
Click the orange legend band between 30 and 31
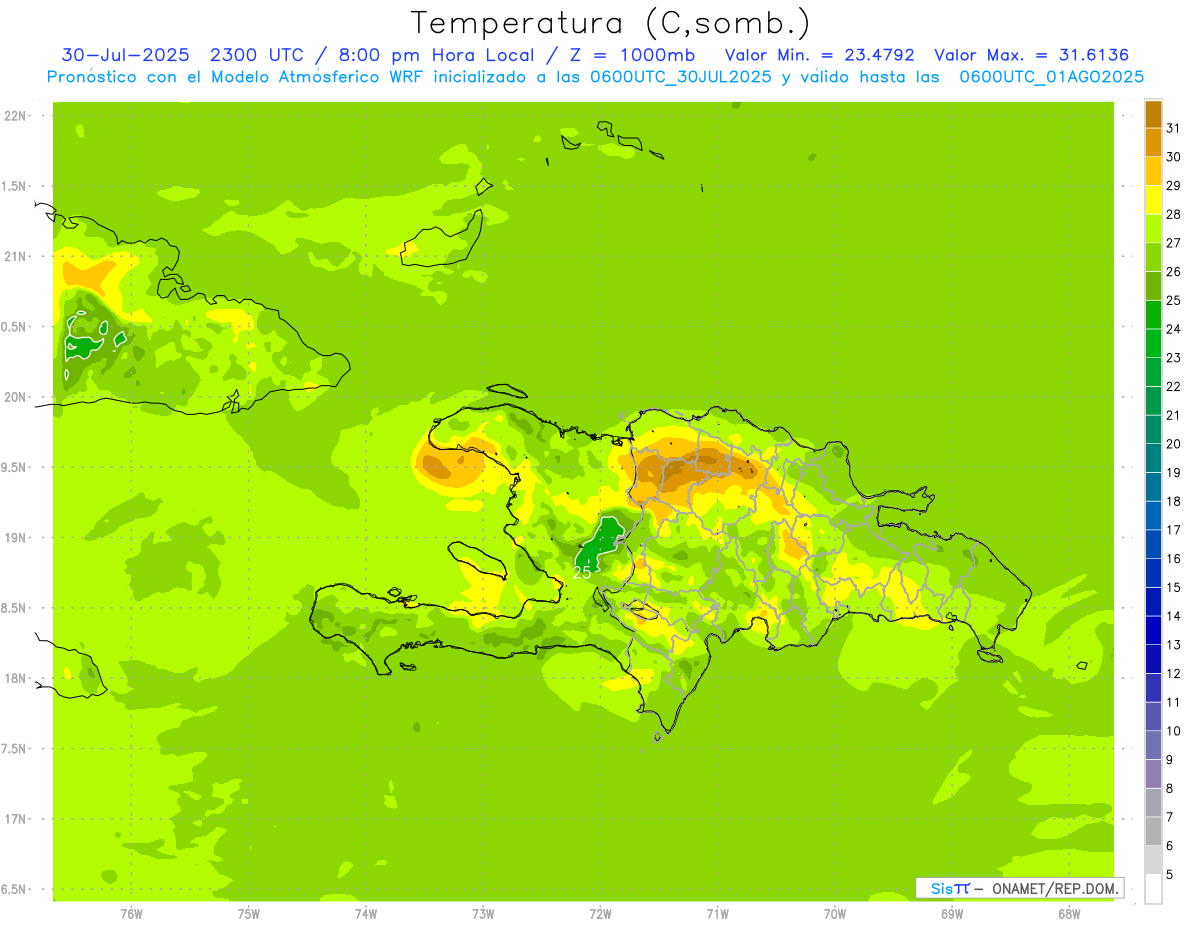1153,142
